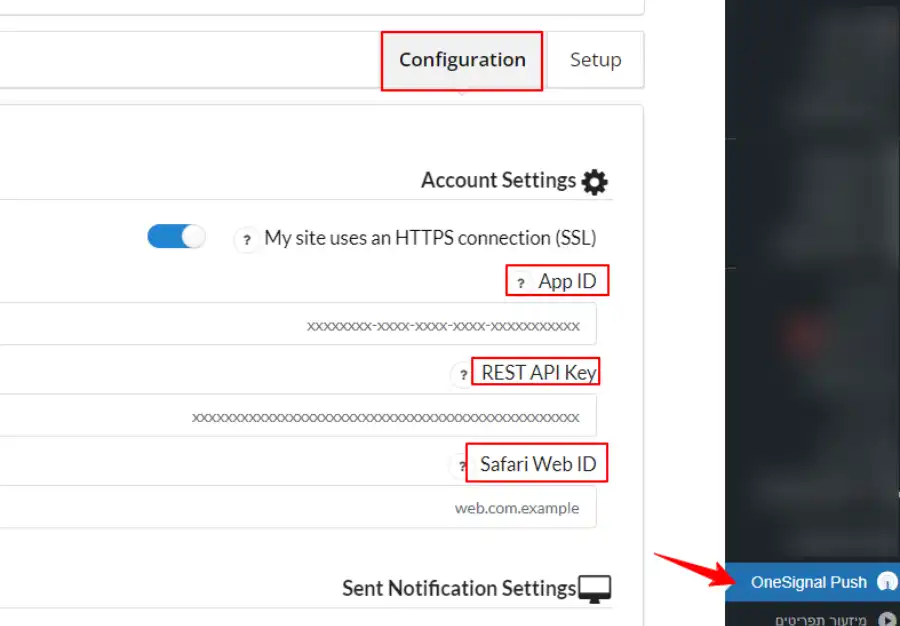Screen dimensions: 900x626
Task: Click the Account Settings heading
Action: click(498, 180)
